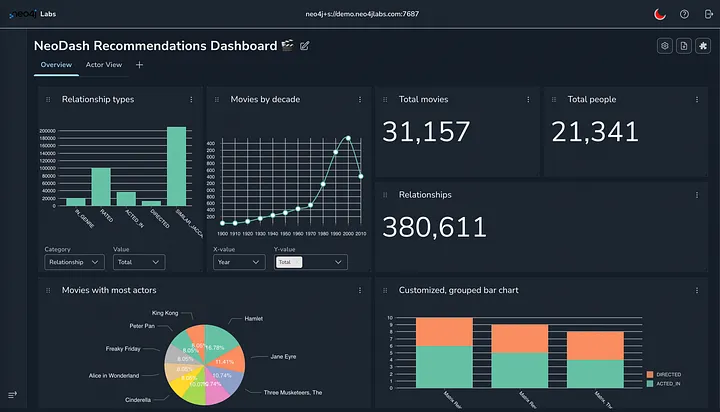Viewport: 720px width, 412px height.
Task: Open the Total movies card menu
Action: click(528, 100)
